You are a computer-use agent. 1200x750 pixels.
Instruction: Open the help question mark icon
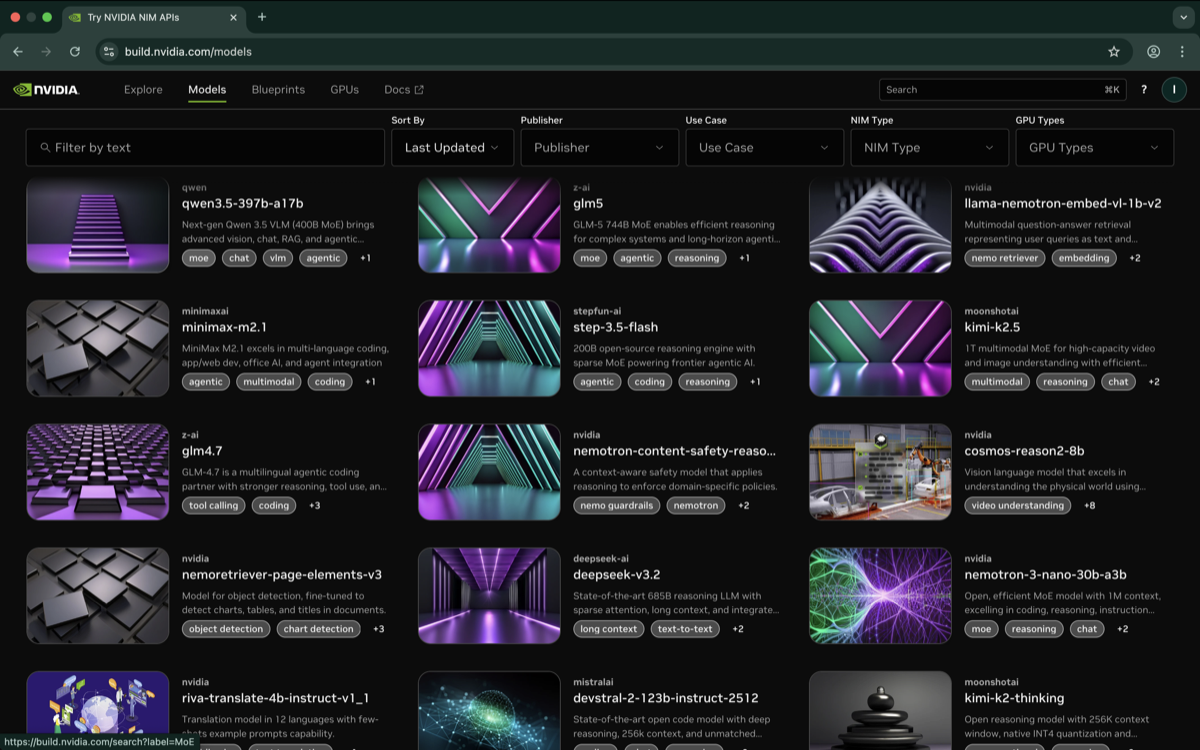coord(1144,90)
